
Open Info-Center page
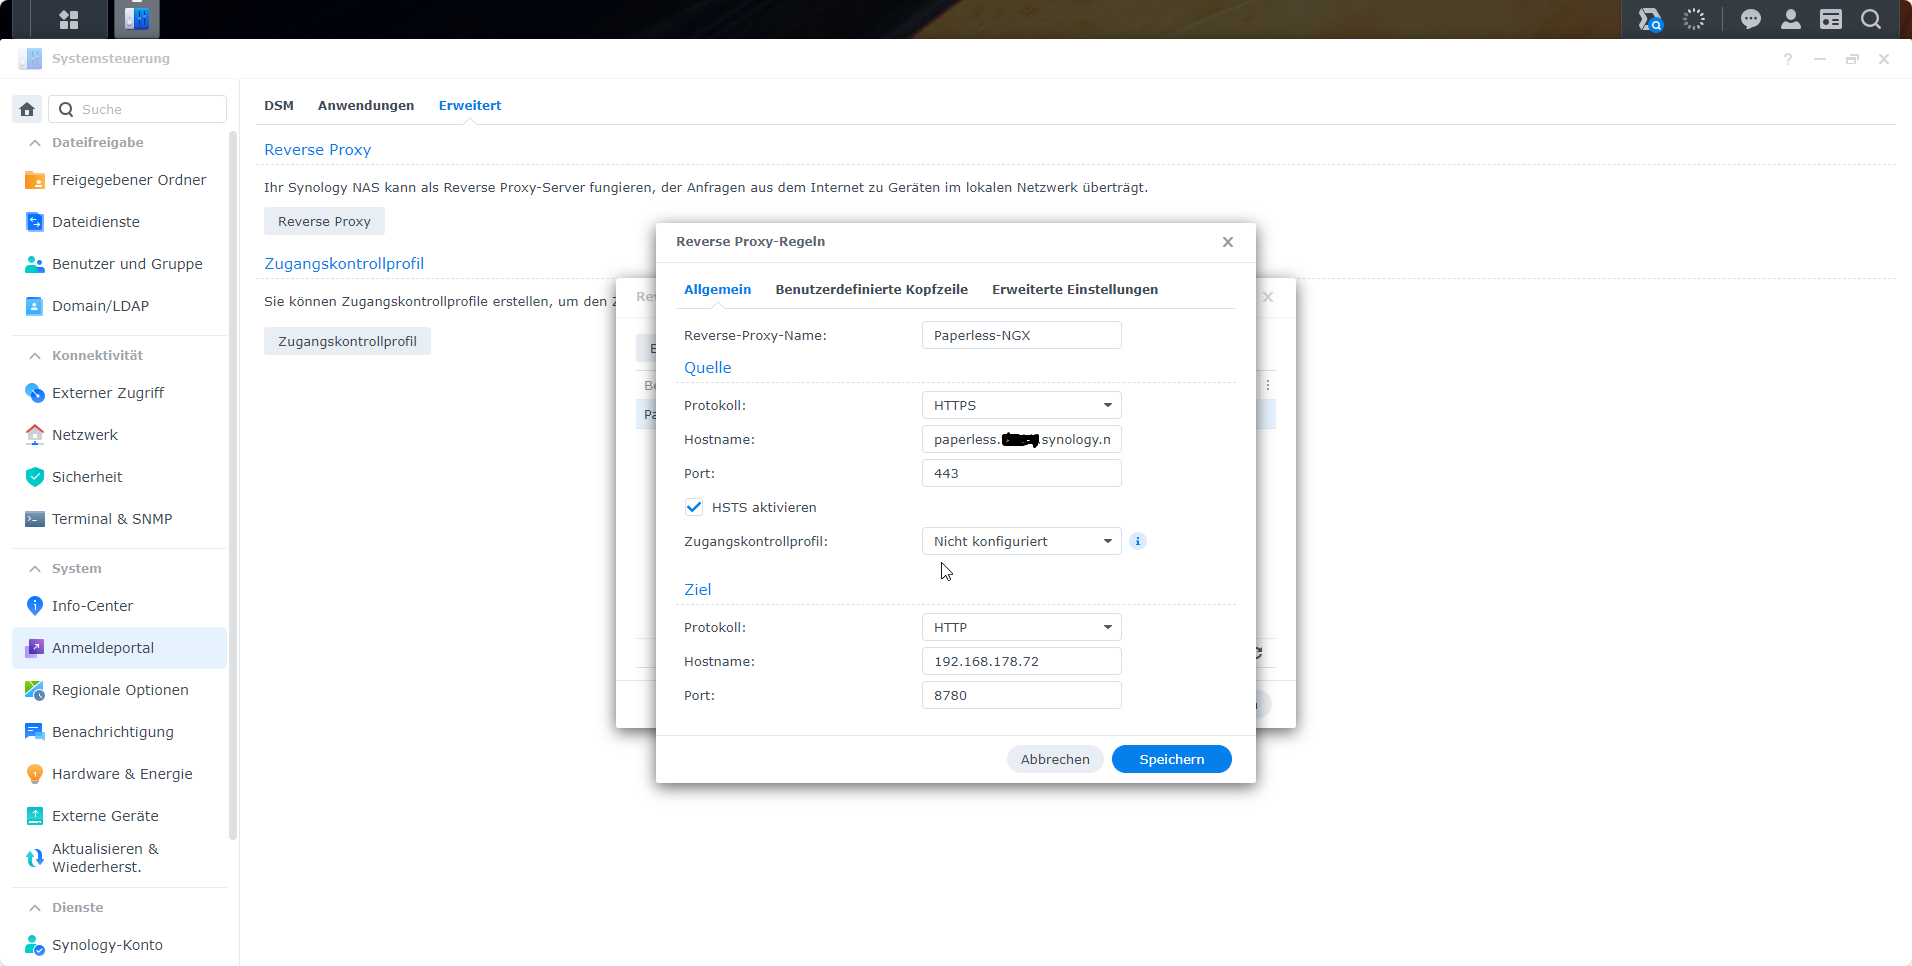pos(119,606)
